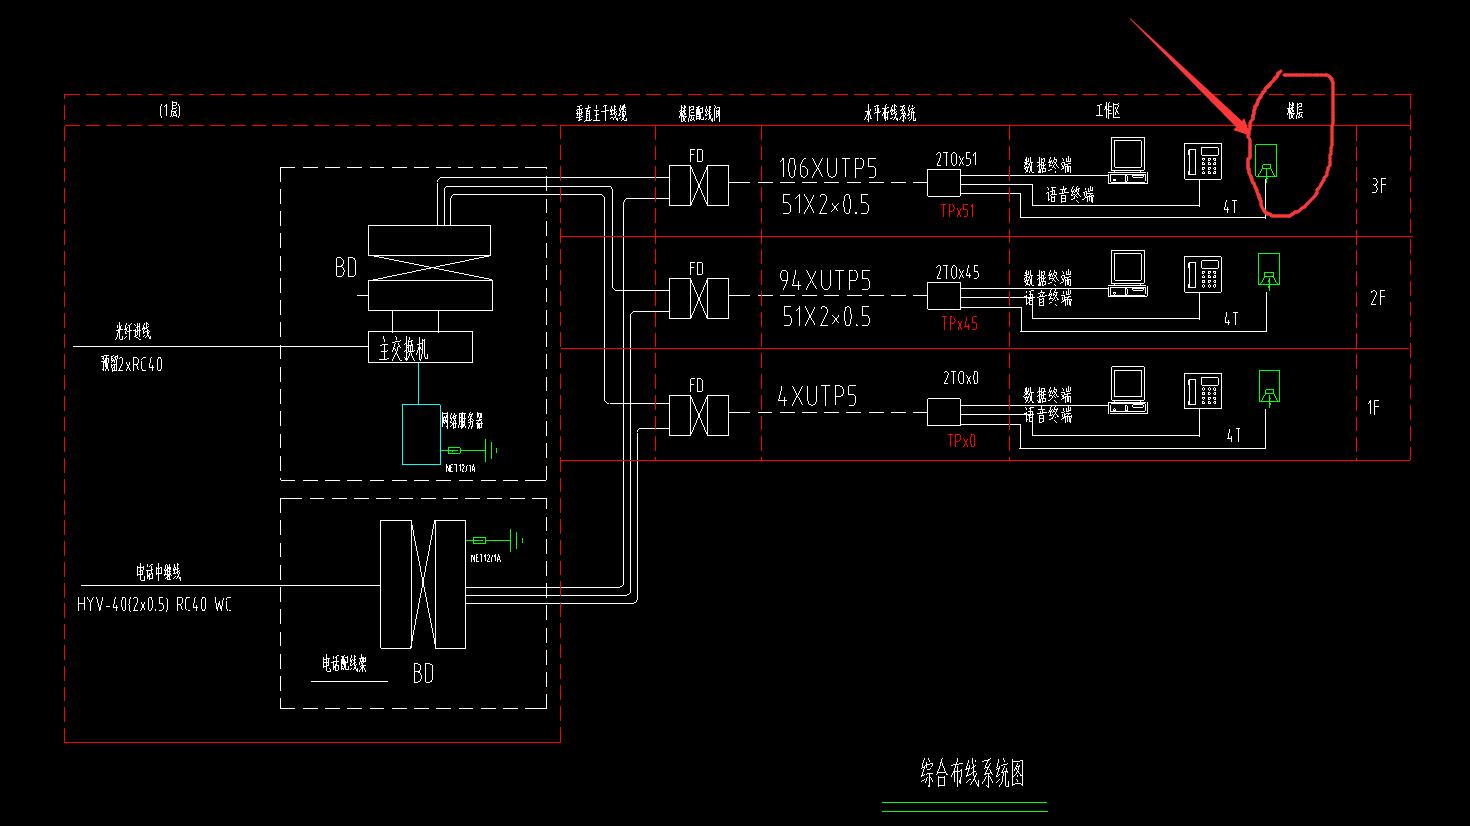Select the computer terminal icon on 2F
1470x826 pixels.
pos(1128,273)
